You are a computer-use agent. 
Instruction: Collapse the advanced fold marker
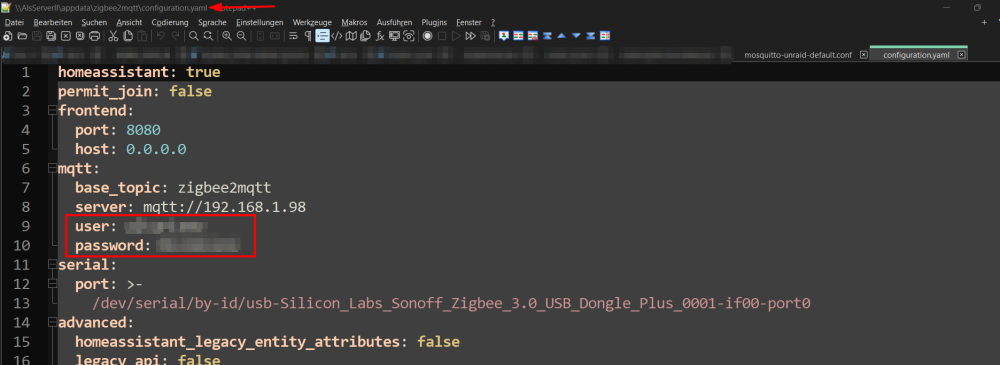52,322
